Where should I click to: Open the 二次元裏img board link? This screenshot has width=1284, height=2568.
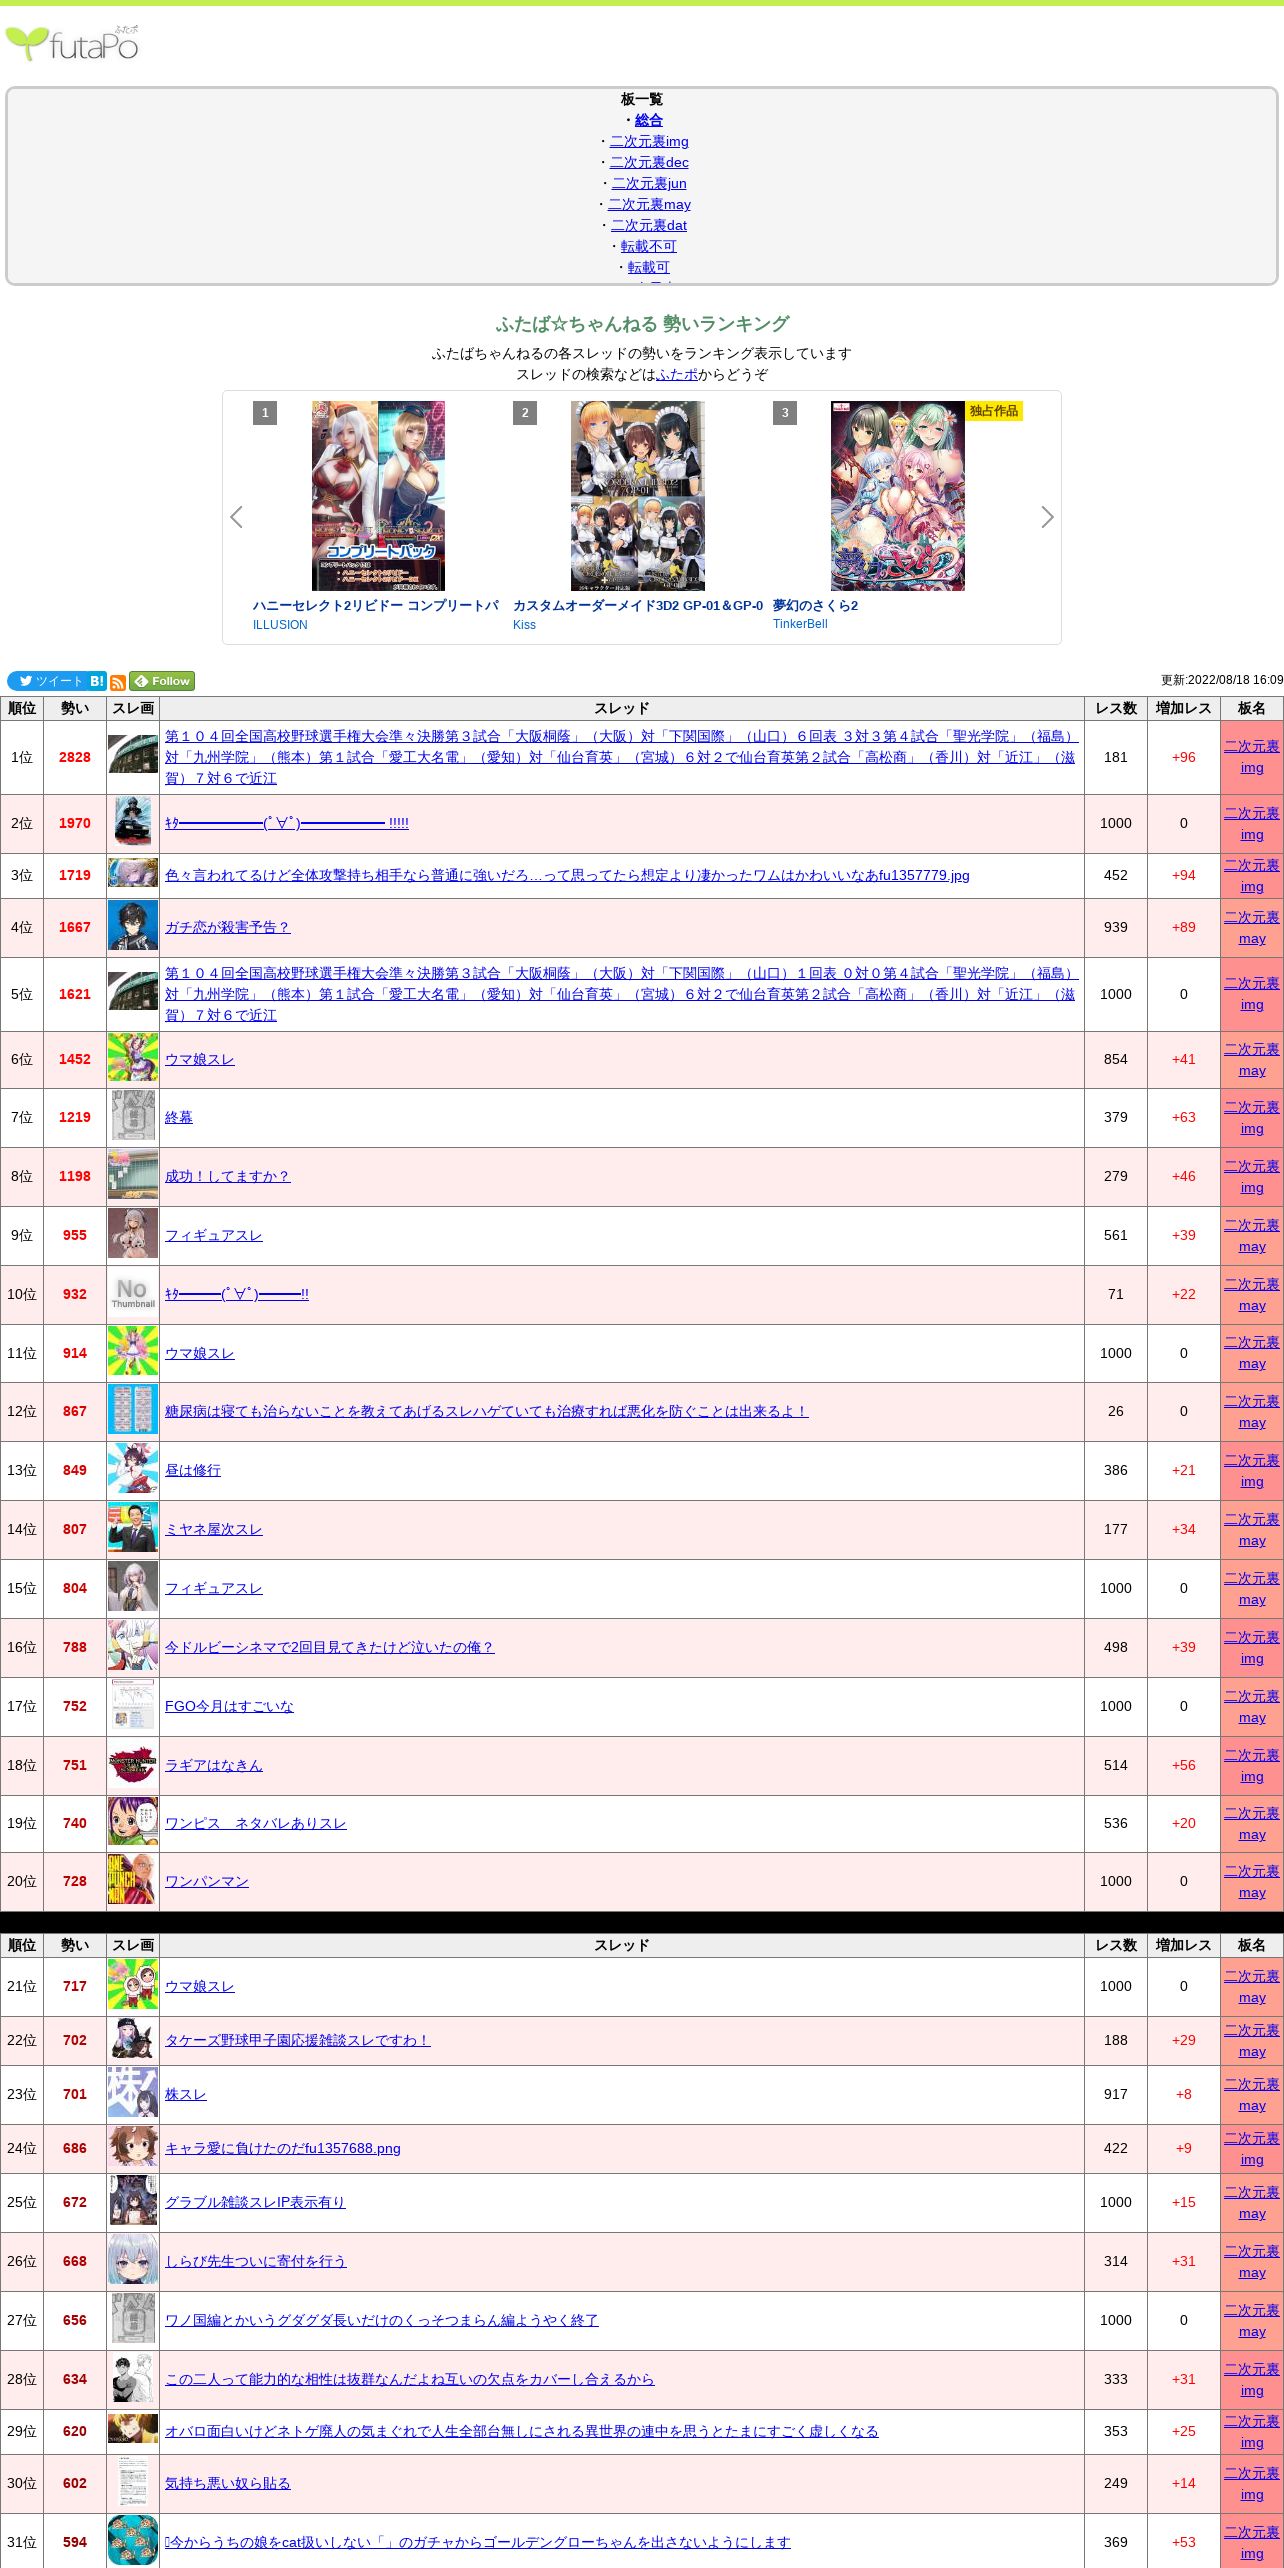tap(649, 141)
